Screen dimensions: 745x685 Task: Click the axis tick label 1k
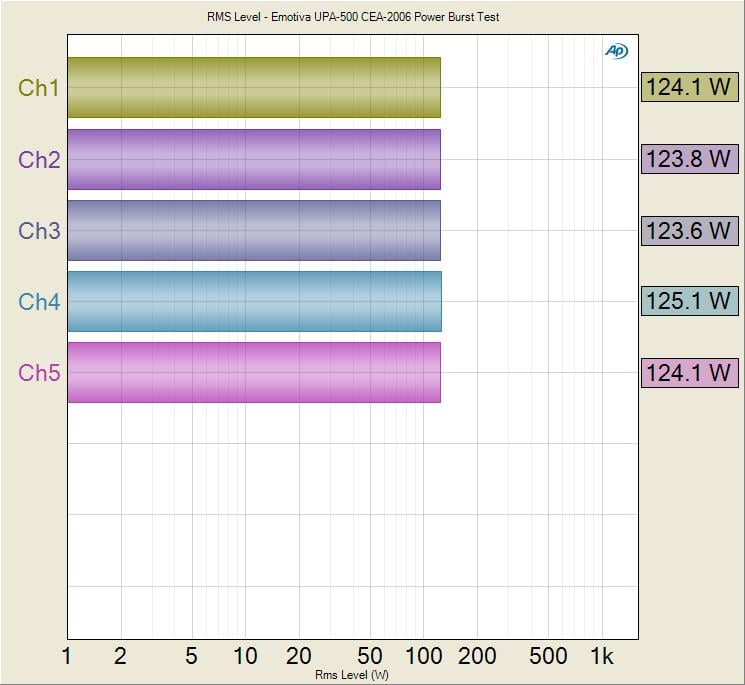tap(602, 656)
